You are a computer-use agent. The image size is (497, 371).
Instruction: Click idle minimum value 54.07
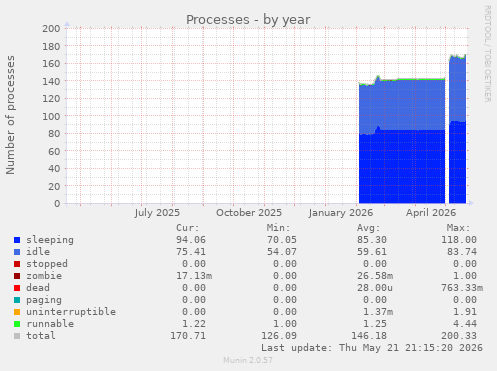(x=282, y=252)
